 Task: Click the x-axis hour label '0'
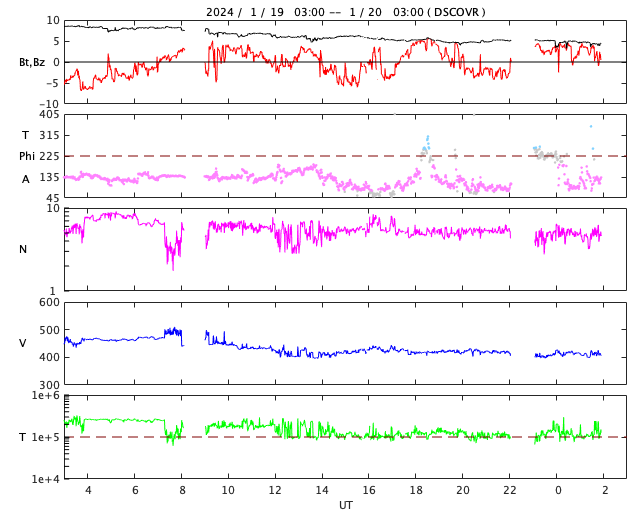558,490
